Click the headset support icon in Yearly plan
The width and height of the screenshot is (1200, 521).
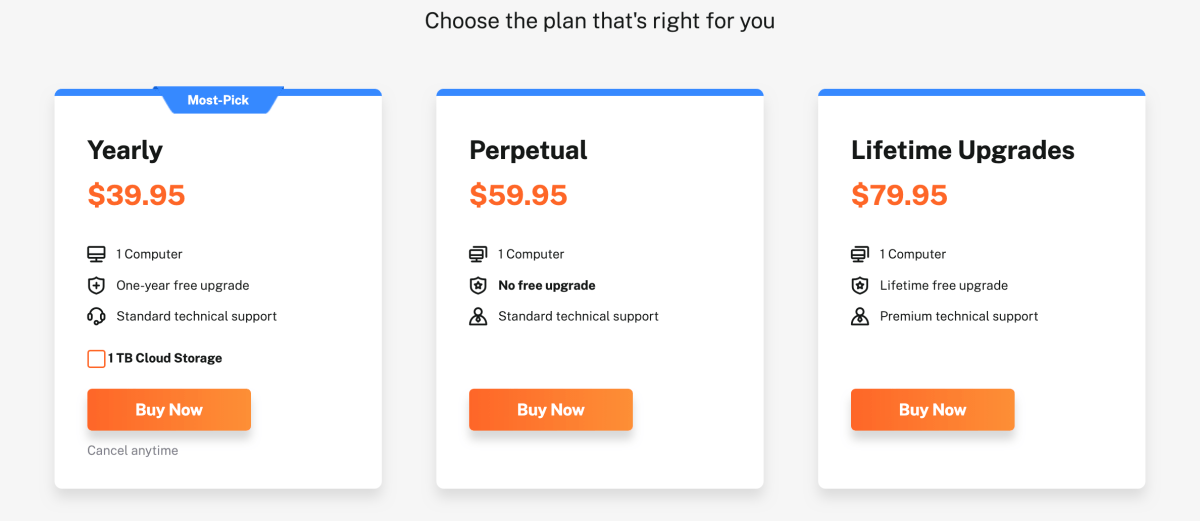point(96,316)
